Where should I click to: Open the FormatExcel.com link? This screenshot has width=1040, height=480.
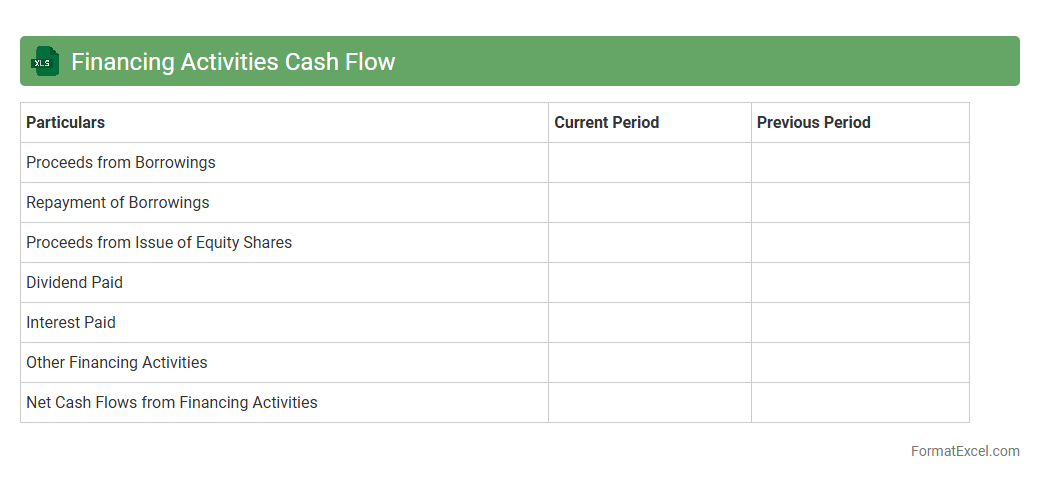(964, 451)
